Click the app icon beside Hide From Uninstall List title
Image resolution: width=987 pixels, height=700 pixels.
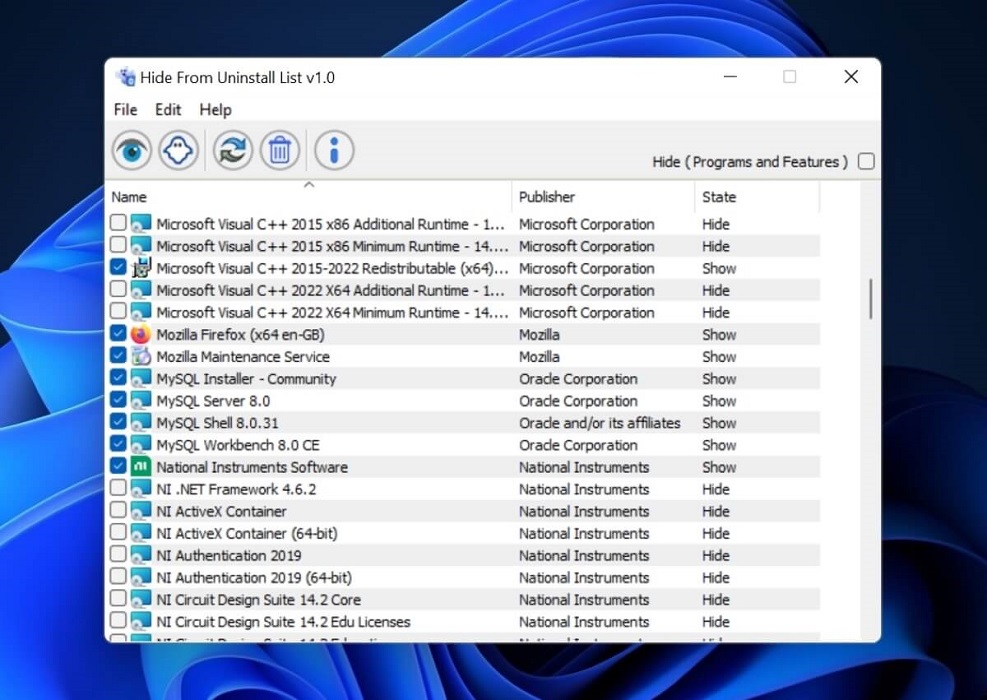tap(124, 77)
